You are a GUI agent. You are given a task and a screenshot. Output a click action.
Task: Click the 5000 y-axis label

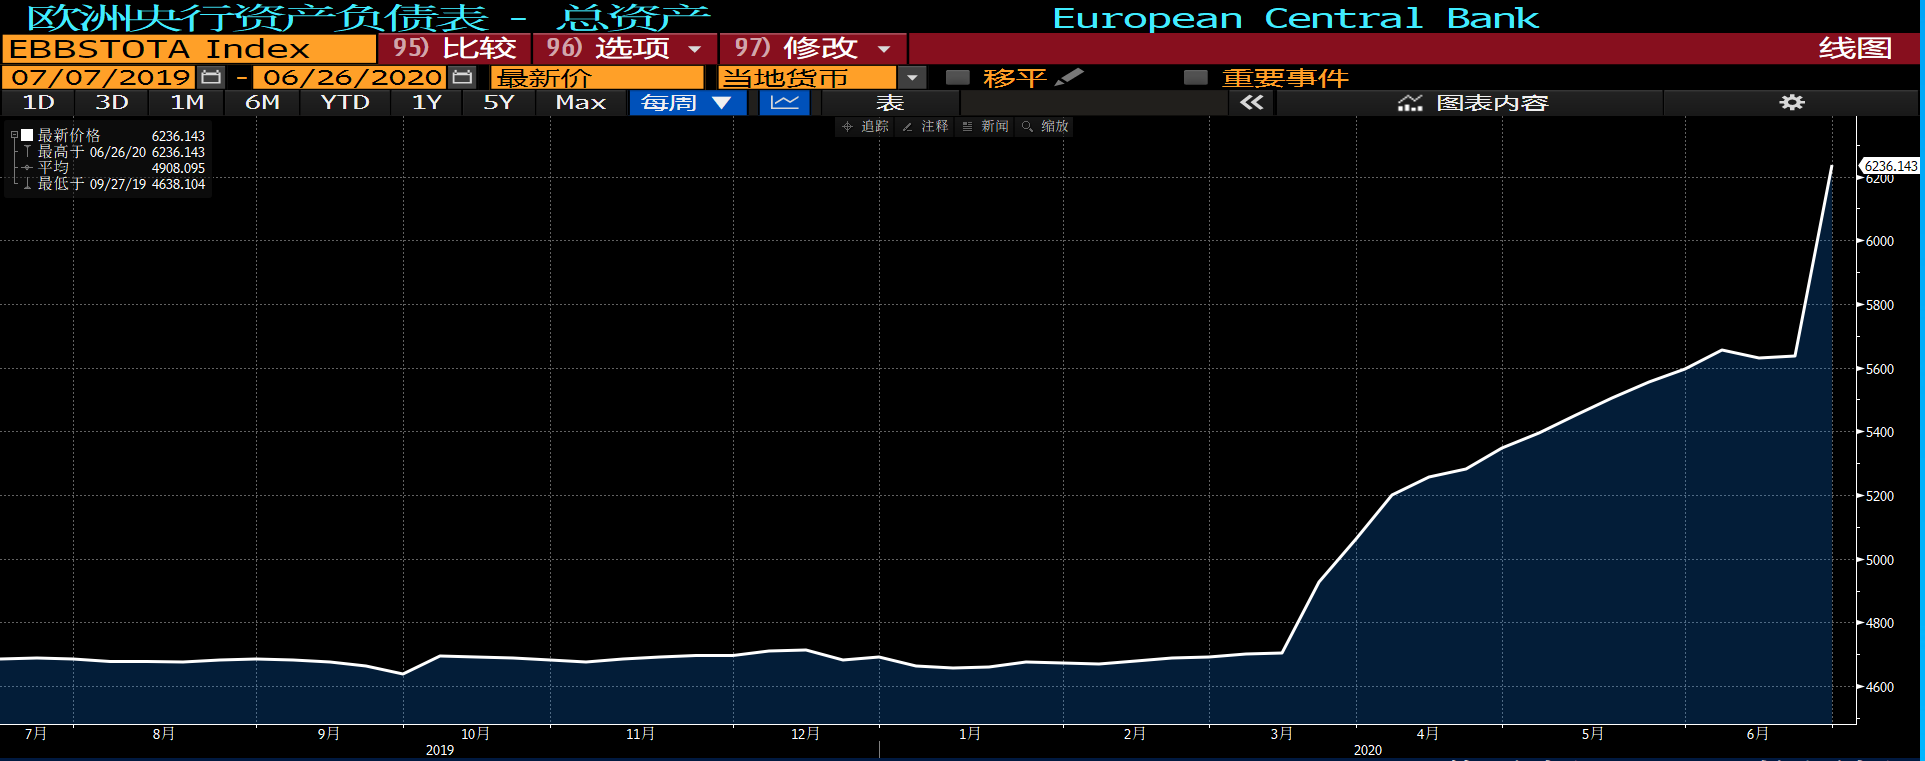pos(1880,560)
